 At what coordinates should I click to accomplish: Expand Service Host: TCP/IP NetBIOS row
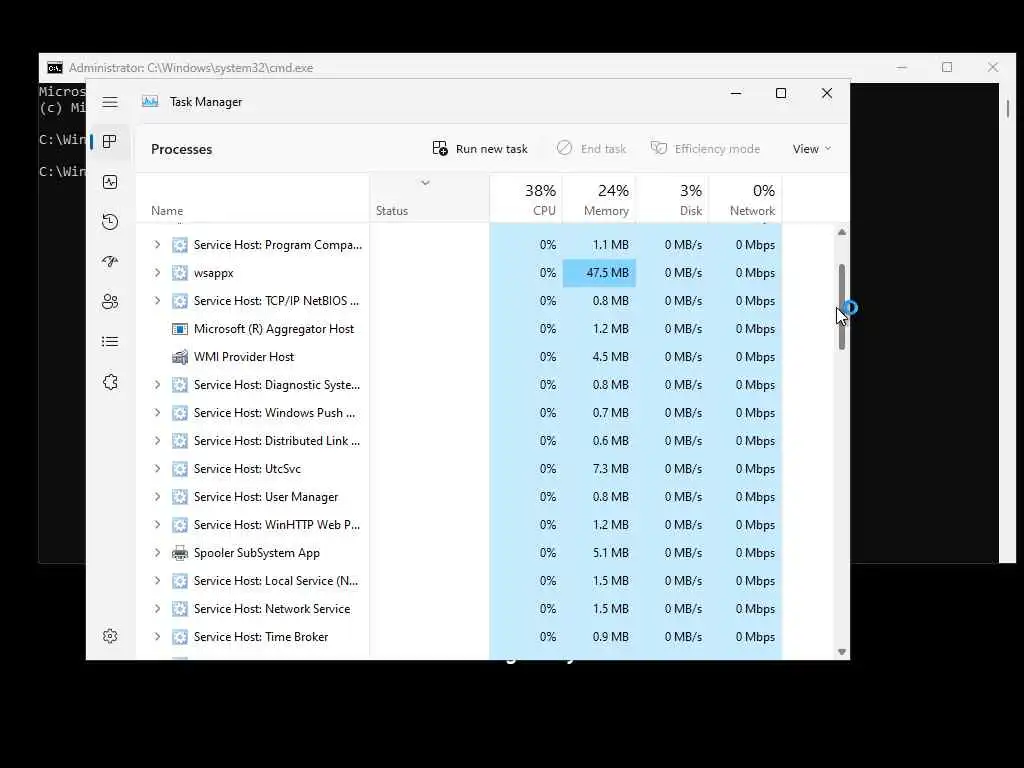pos(157,301)
